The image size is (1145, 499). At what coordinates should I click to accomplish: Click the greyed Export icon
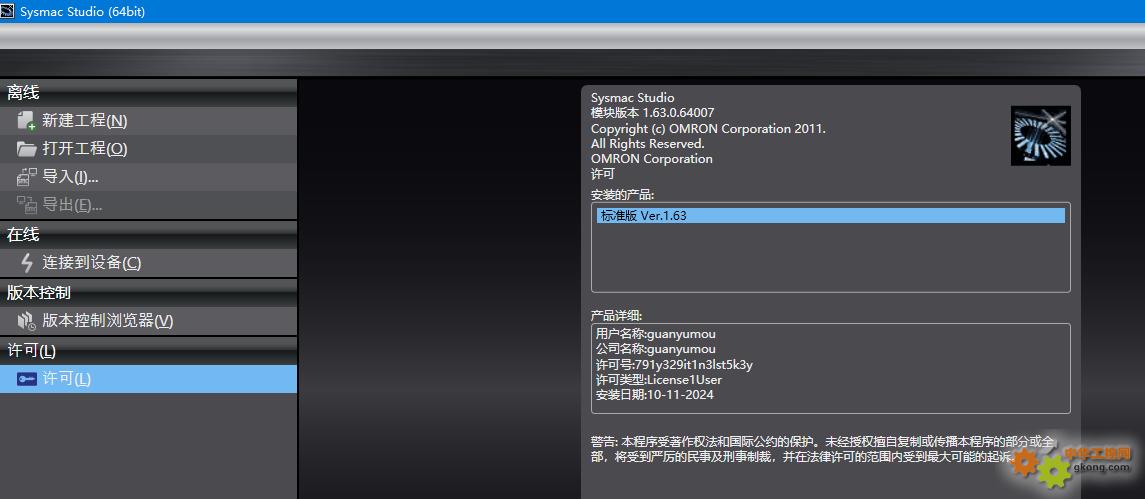pos(26,205)
